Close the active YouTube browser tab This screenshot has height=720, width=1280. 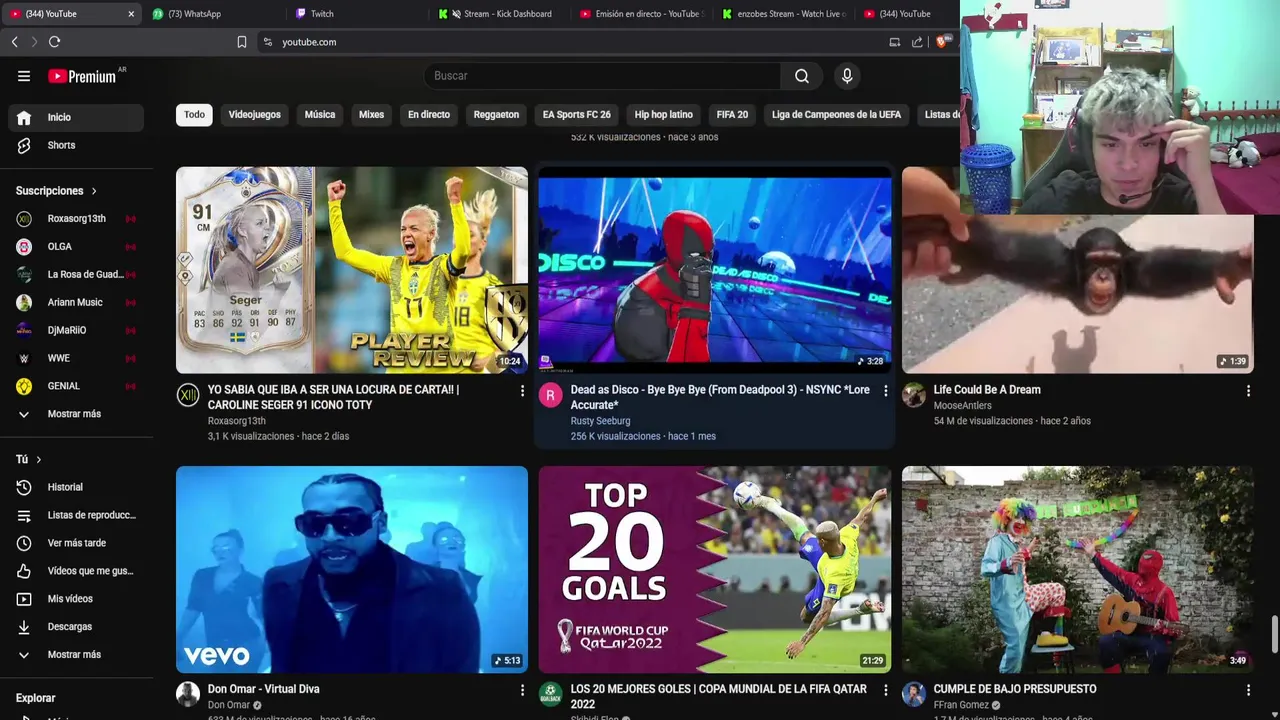(131, 14)
